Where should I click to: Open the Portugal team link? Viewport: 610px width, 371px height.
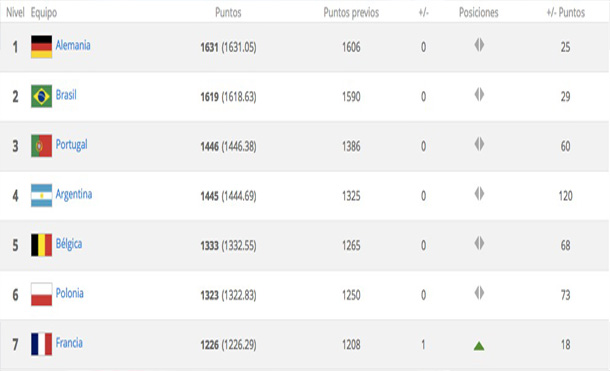(x=72, y=145)
